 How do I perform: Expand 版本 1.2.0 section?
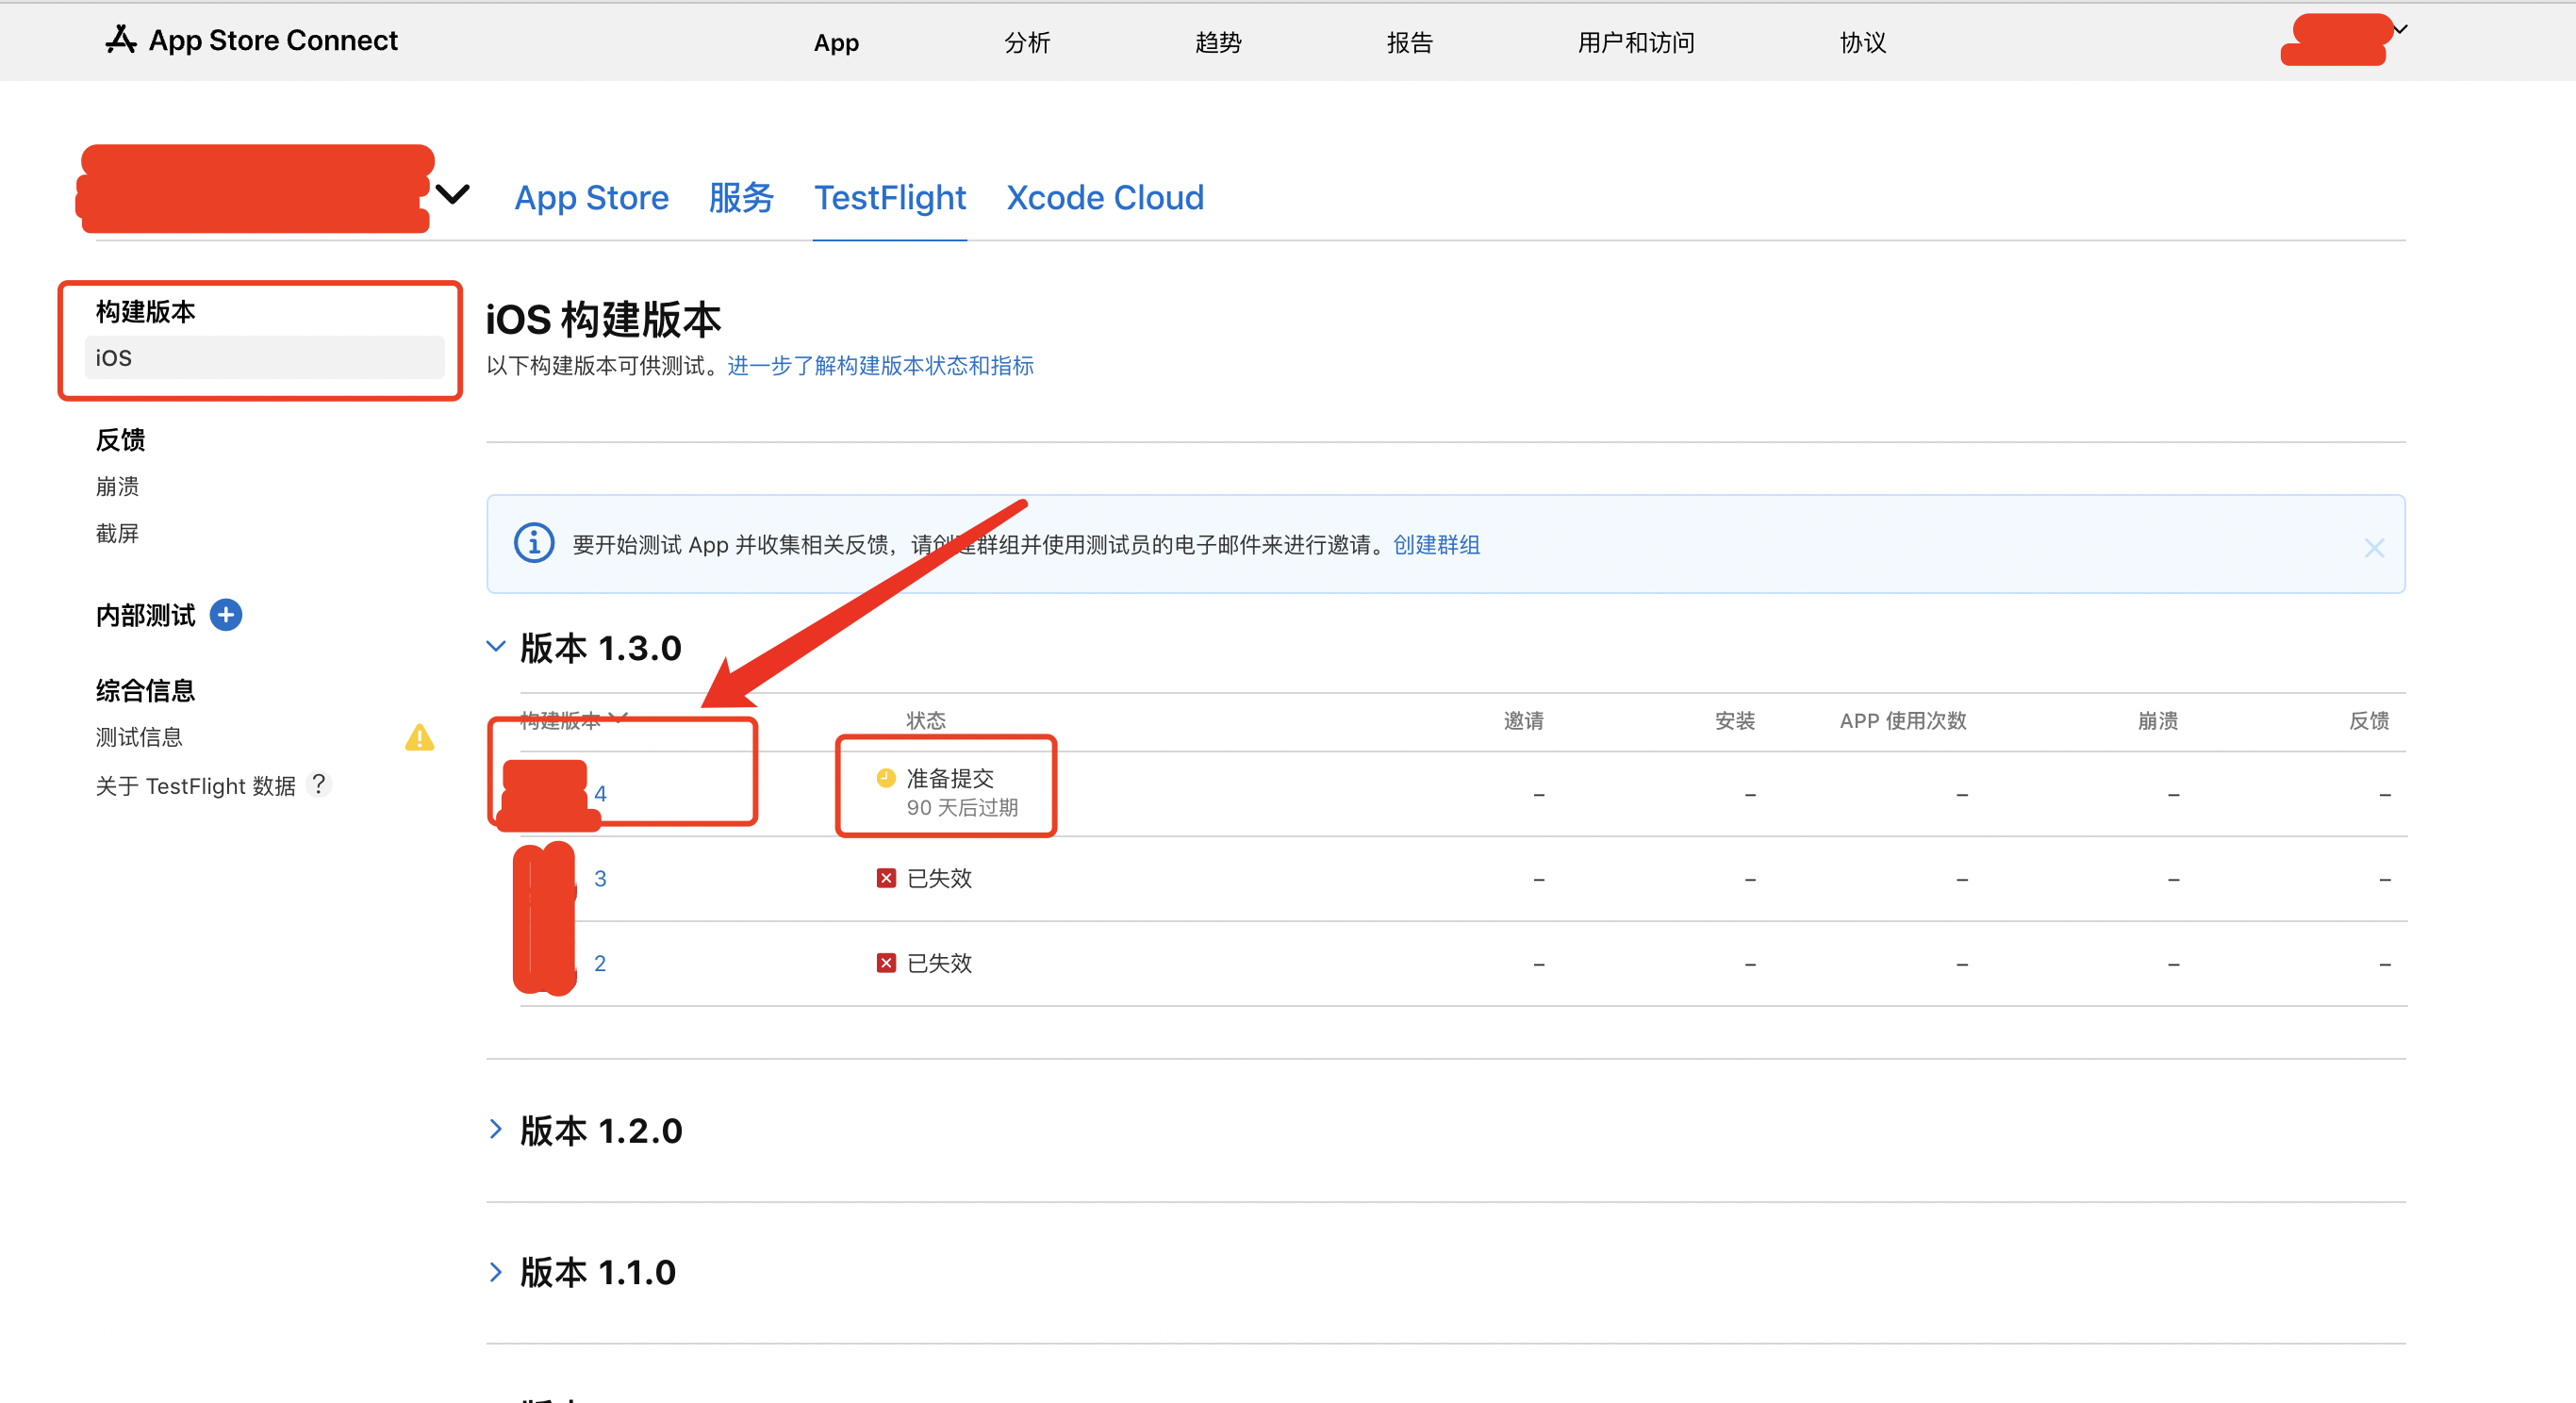click(498, 1130)
